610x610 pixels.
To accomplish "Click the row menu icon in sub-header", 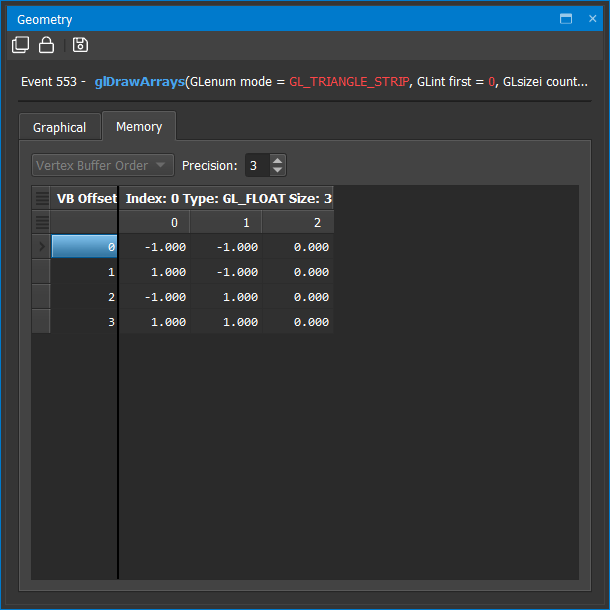I will (x=42, y=222).
